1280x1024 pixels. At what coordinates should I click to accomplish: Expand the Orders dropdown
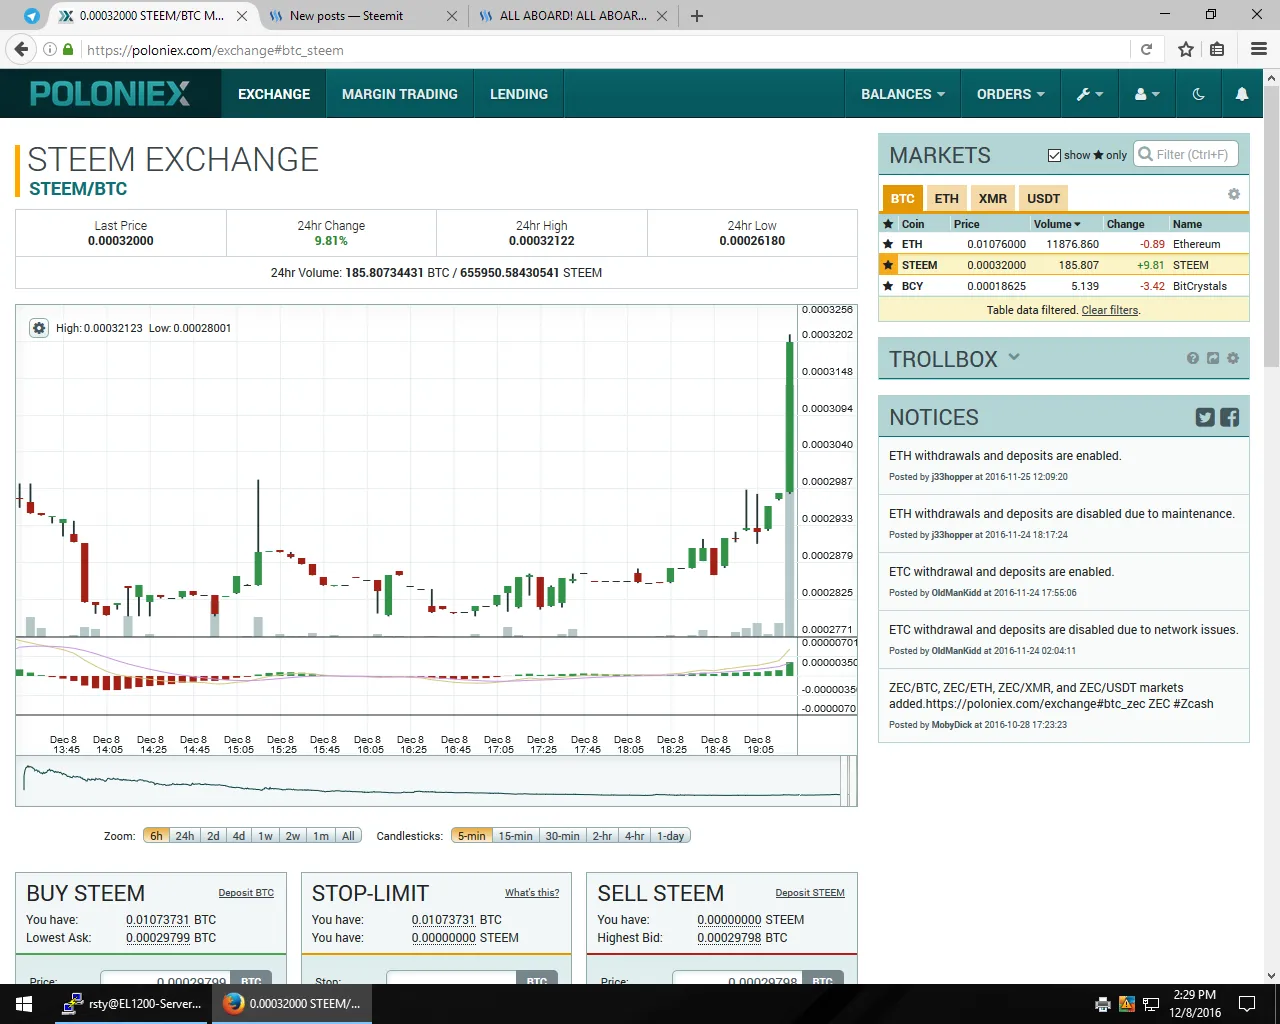(1011, 94)
